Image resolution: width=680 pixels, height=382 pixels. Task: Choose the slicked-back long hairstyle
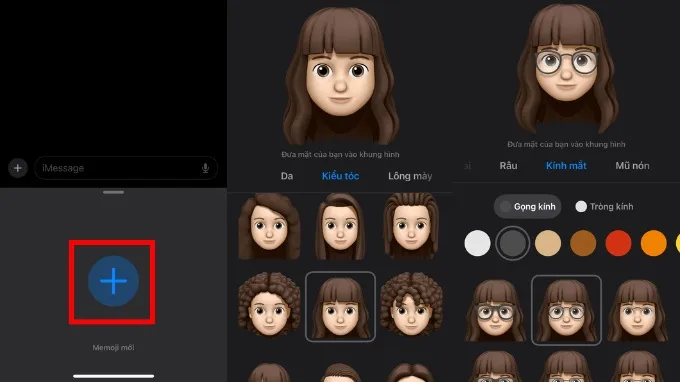coord(411,226)
